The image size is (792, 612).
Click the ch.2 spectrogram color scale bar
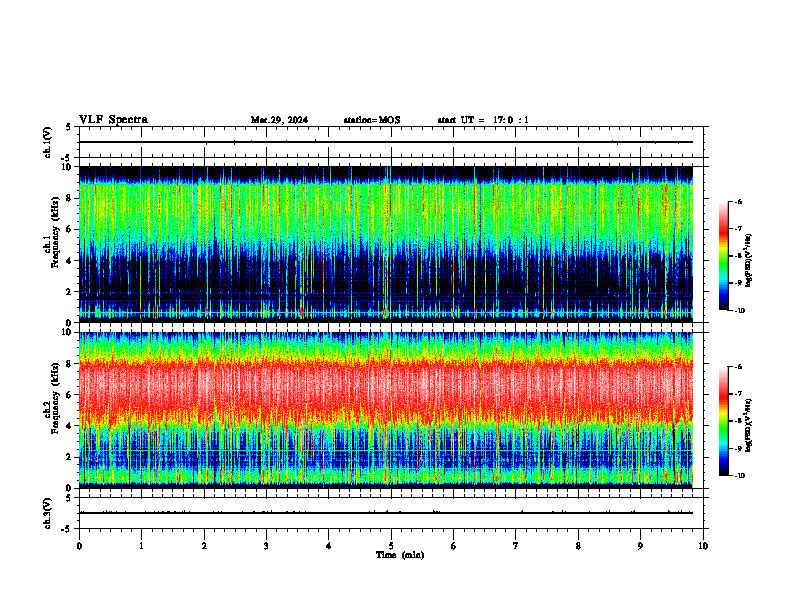click(724, 421)
